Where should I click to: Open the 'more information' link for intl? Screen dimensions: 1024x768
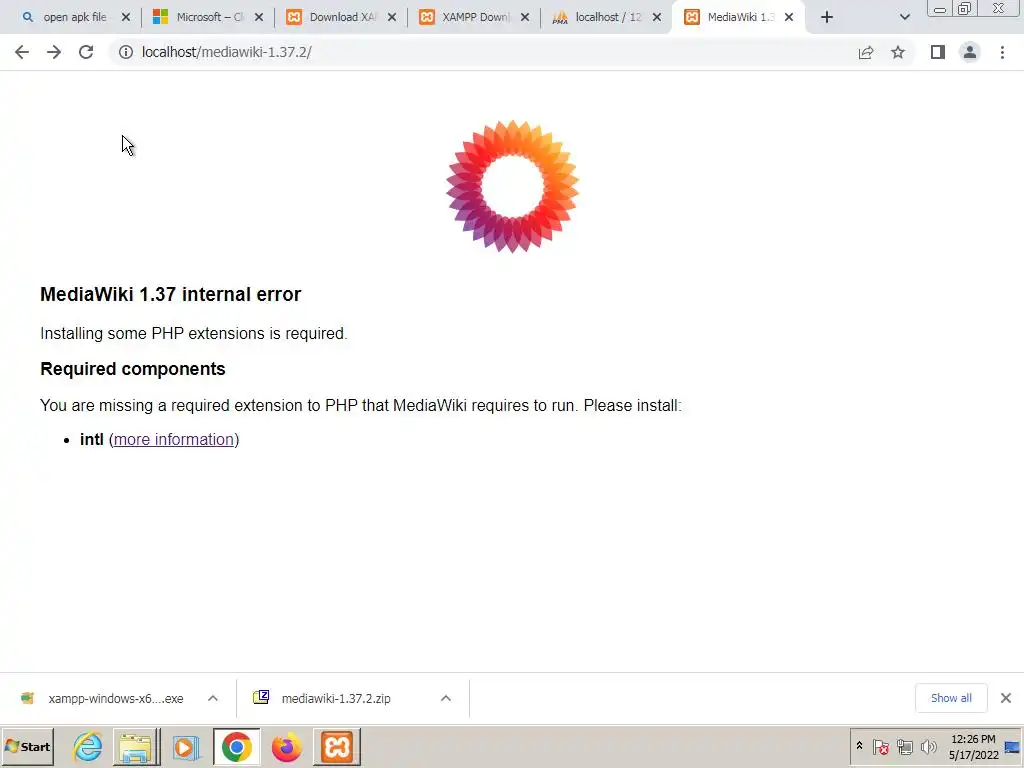(x=174, y=440)
